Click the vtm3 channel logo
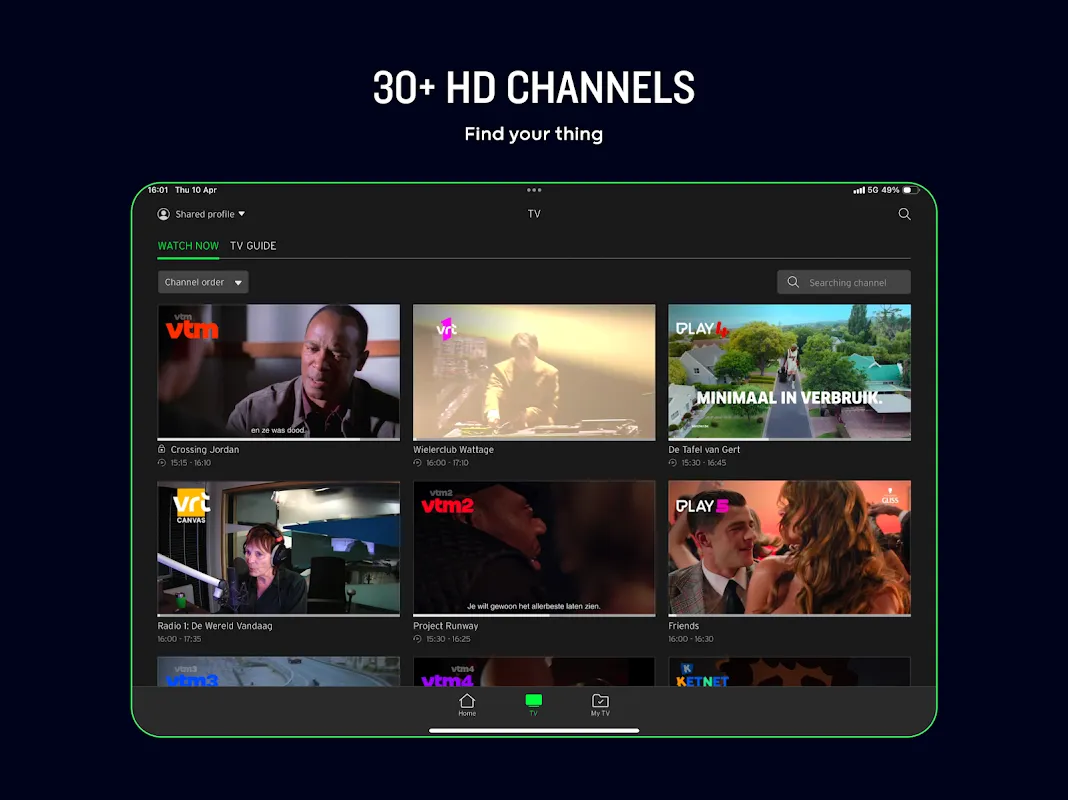Image resolution: width=1068 pixels, height=800 pixels. [x=192, y=676]
